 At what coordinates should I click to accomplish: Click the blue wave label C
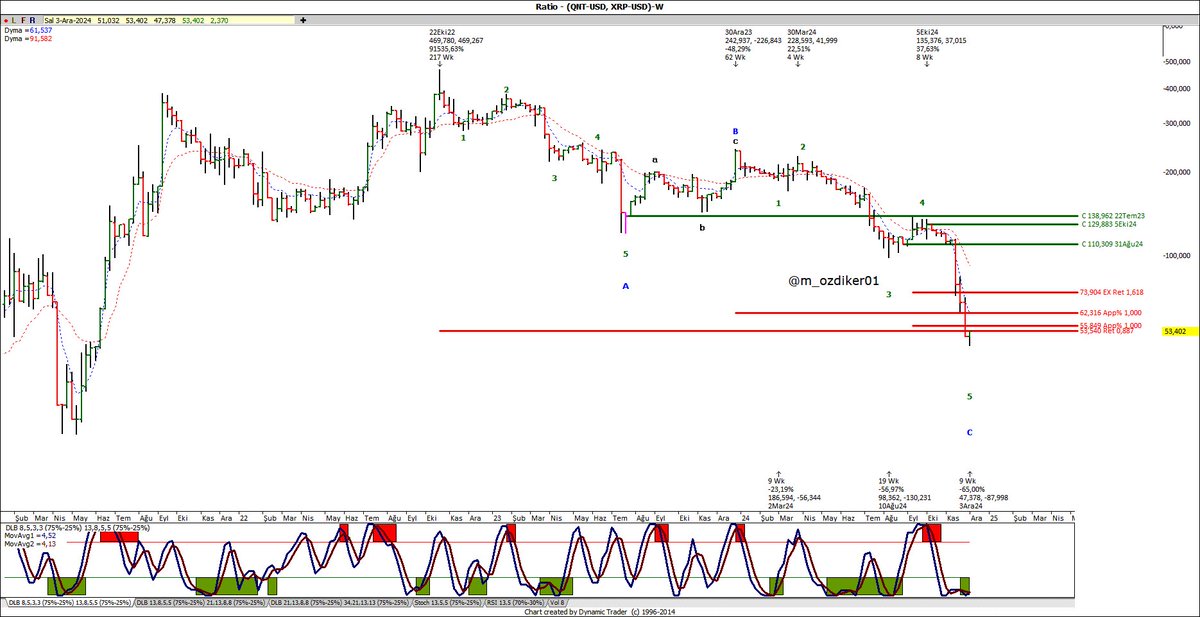coord(969,432)
